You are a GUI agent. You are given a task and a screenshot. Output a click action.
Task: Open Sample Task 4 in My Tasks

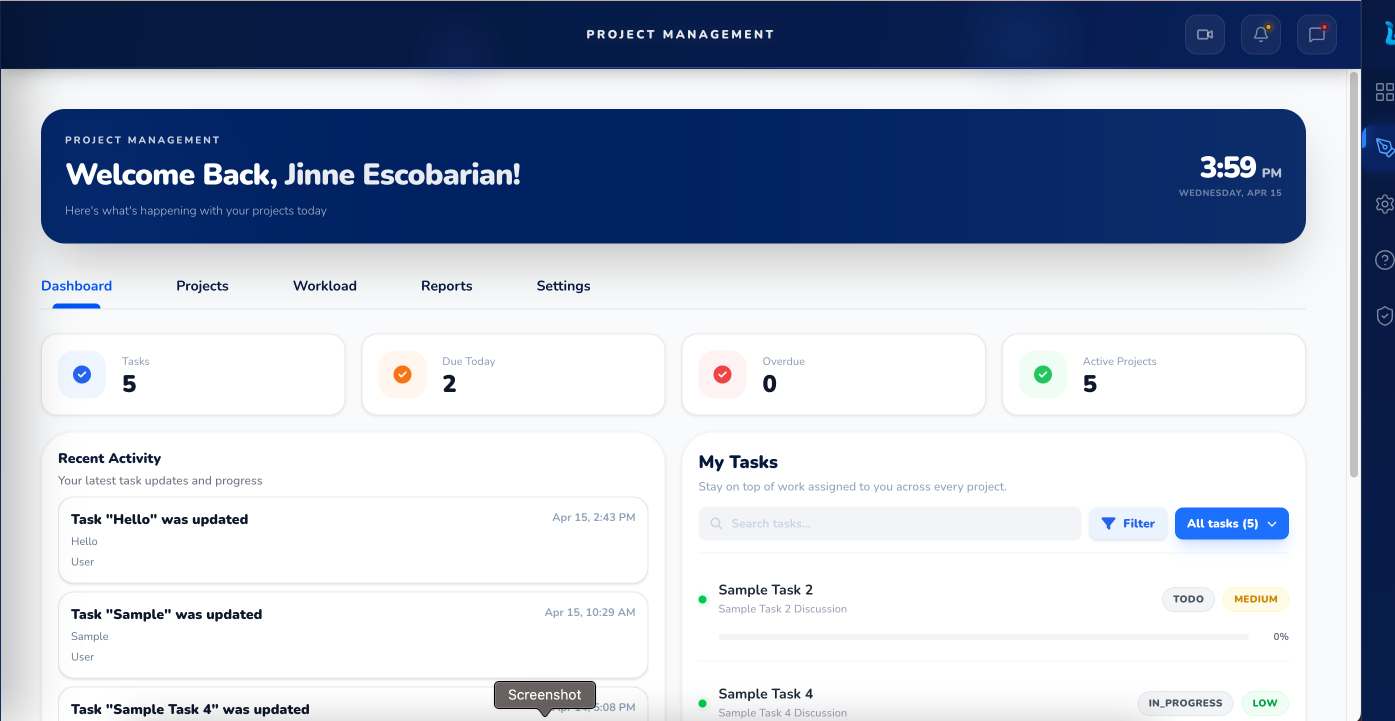point(765,694)
